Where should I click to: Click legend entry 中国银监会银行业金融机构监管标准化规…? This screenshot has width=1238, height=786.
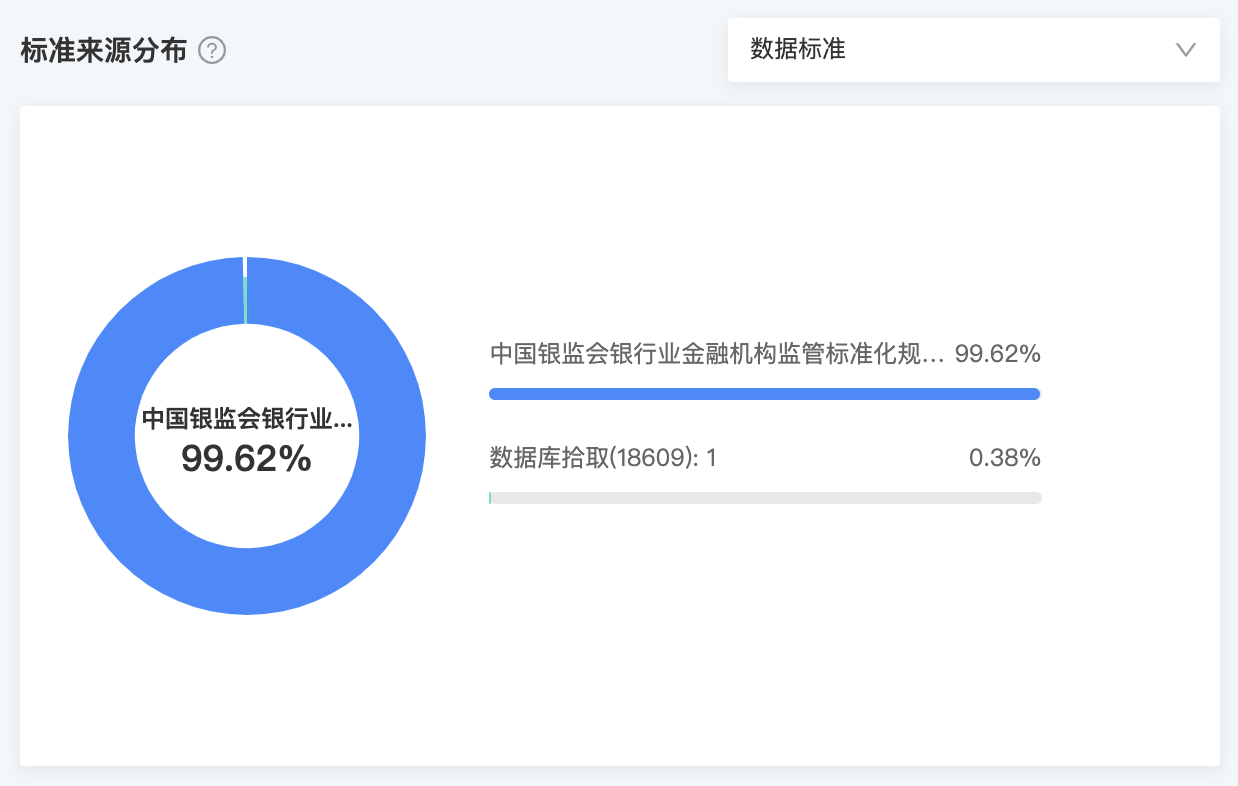coord(716,354)
